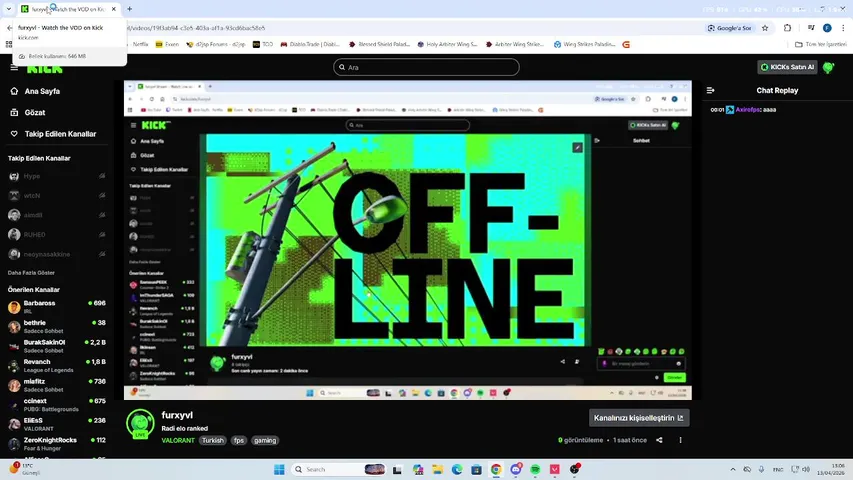Open the VOD three-dot options menu
Screen dimensions: 853x480
680,440
